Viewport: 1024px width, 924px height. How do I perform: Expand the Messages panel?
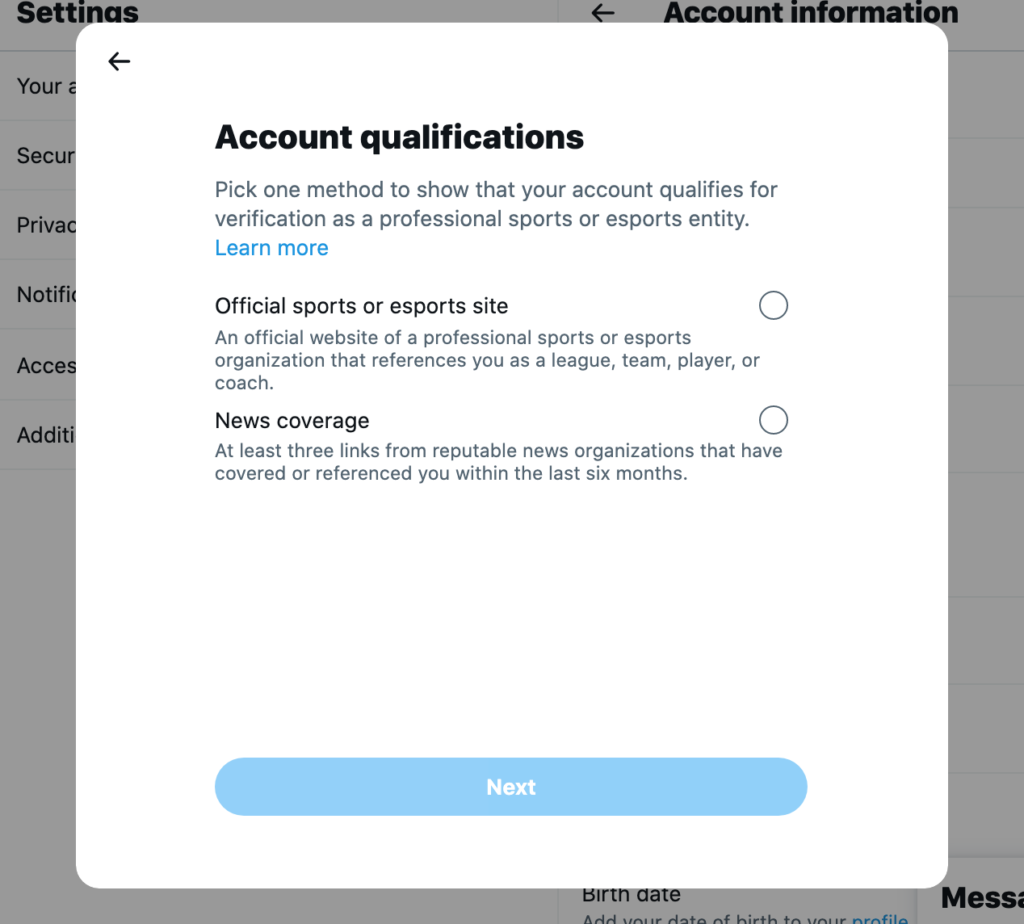pyautogui.click(x=981, y=897)
